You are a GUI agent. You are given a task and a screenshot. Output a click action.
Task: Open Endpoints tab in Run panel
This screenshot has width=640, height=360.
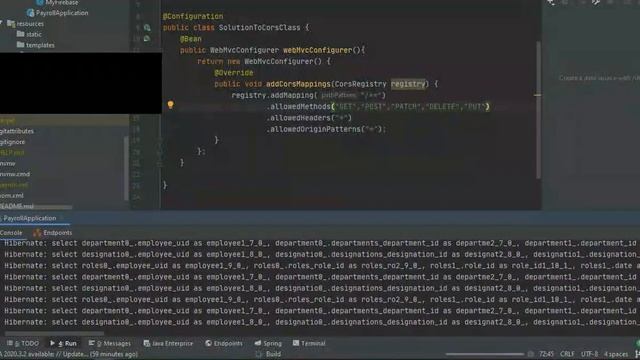[x=53, y=233]
